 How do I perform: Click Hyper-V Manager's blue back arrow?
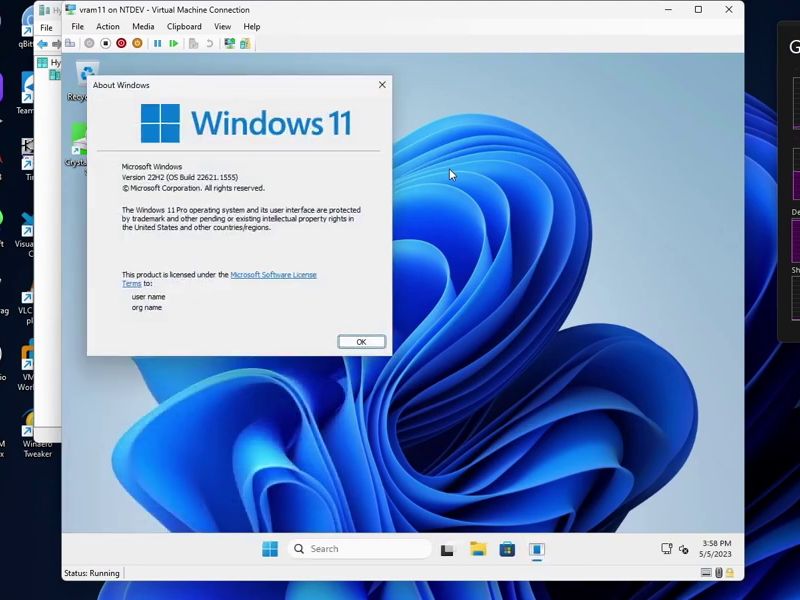(x=42, y=44)
